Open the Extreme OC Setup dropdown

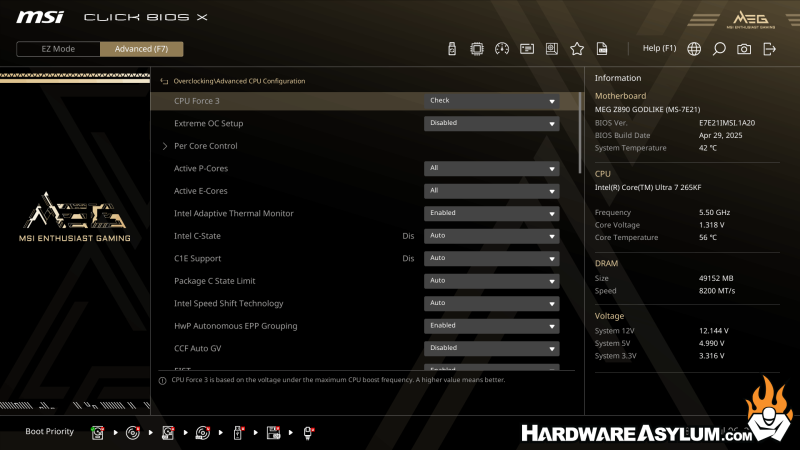click(x=491, y=123)
